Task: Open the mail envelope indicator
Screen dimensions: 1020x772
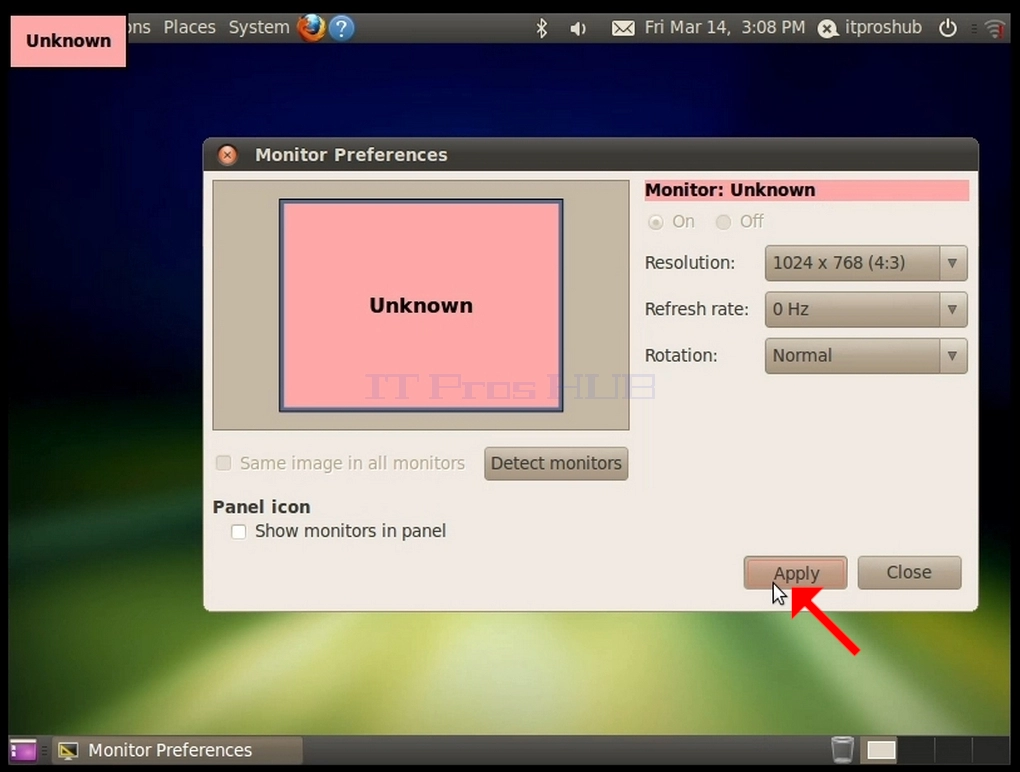Action: pos(623,28)
